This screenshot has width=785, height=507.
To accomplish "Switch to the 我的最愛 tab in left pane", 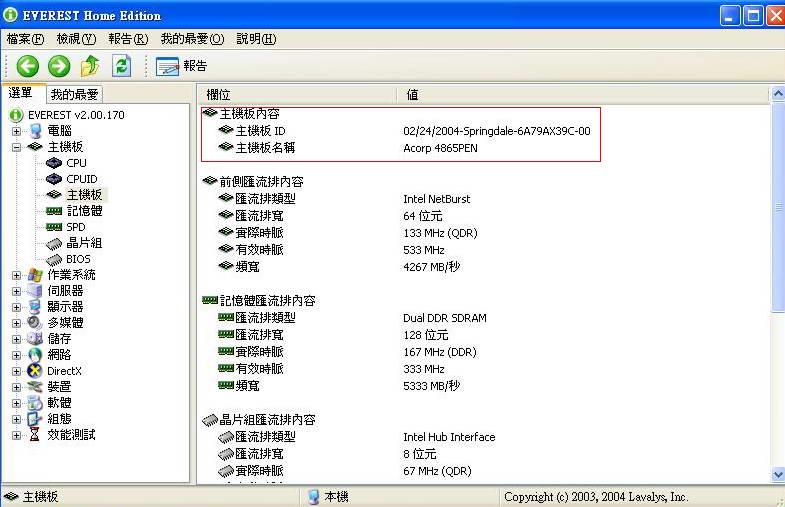I will (x=74, y=94).
